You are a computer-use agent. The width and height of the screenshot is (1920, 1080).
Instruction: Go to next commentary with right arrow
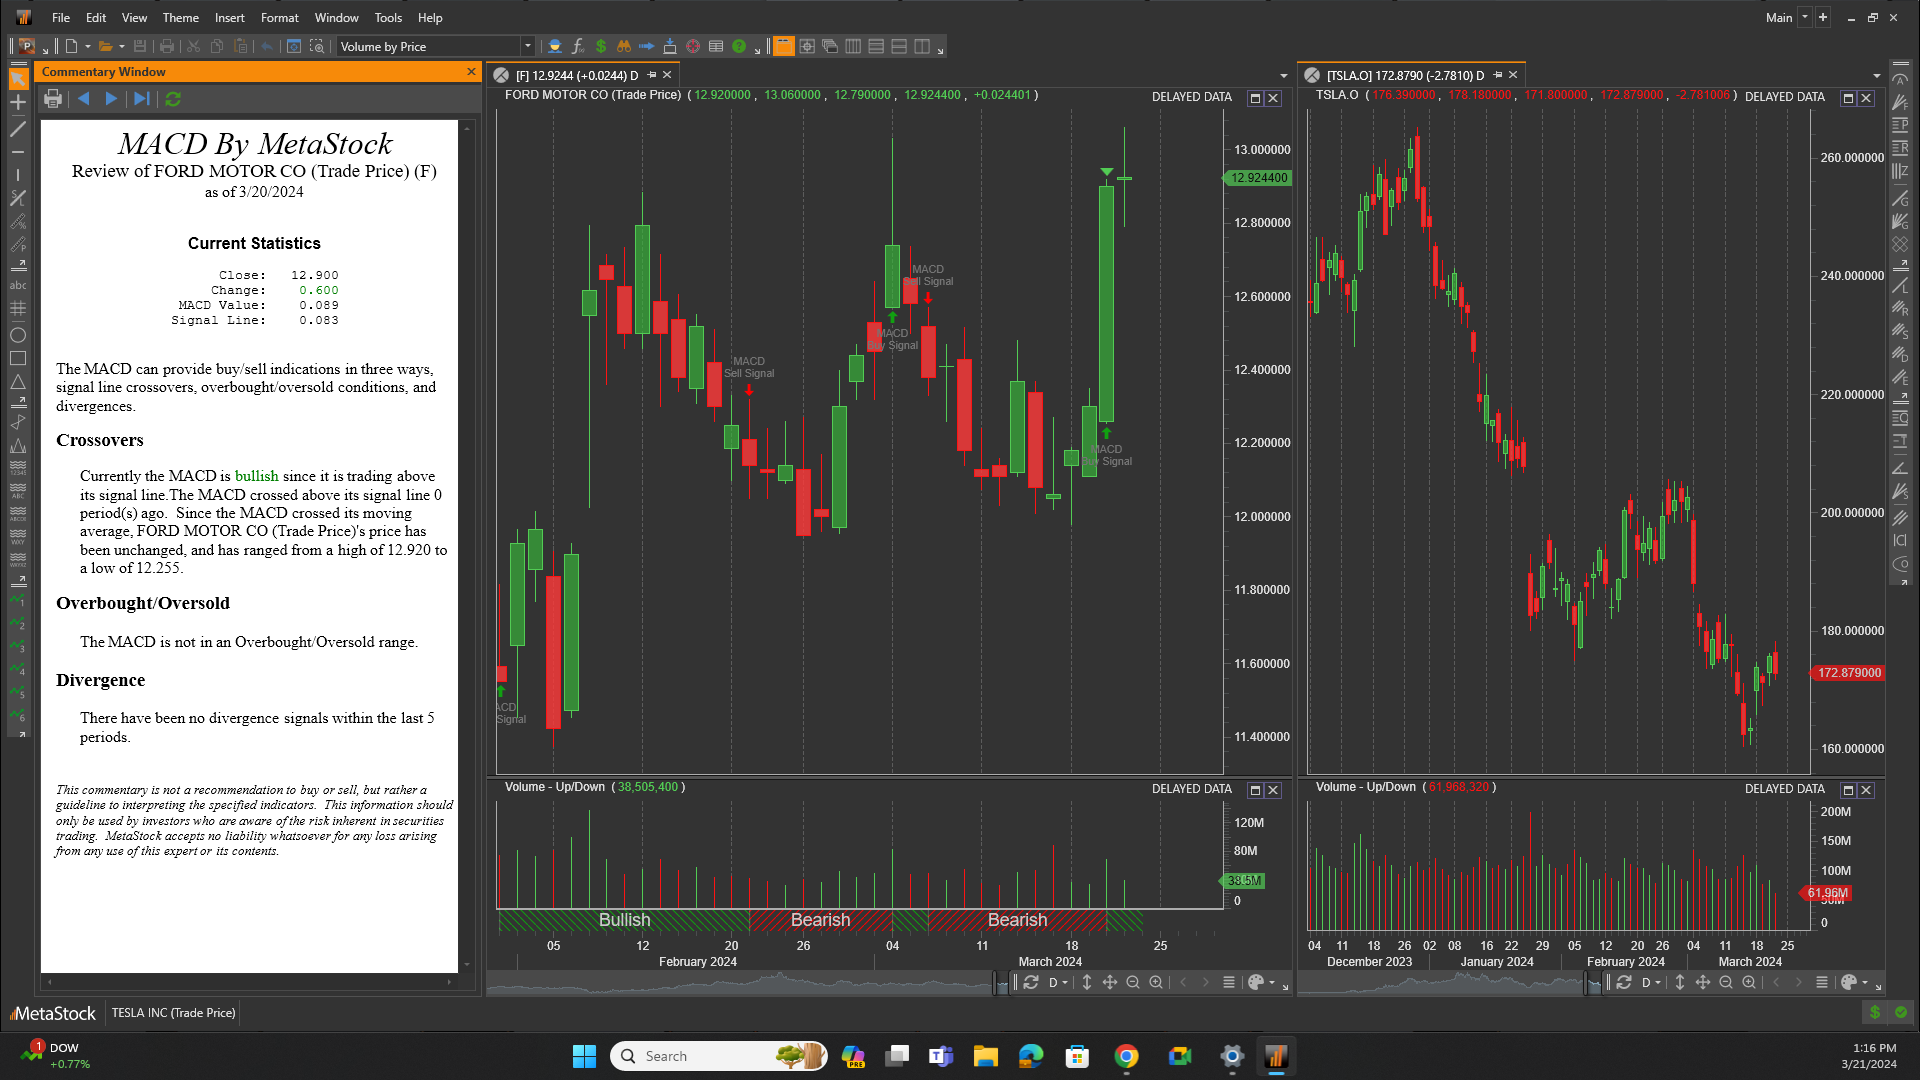point(112,99)
